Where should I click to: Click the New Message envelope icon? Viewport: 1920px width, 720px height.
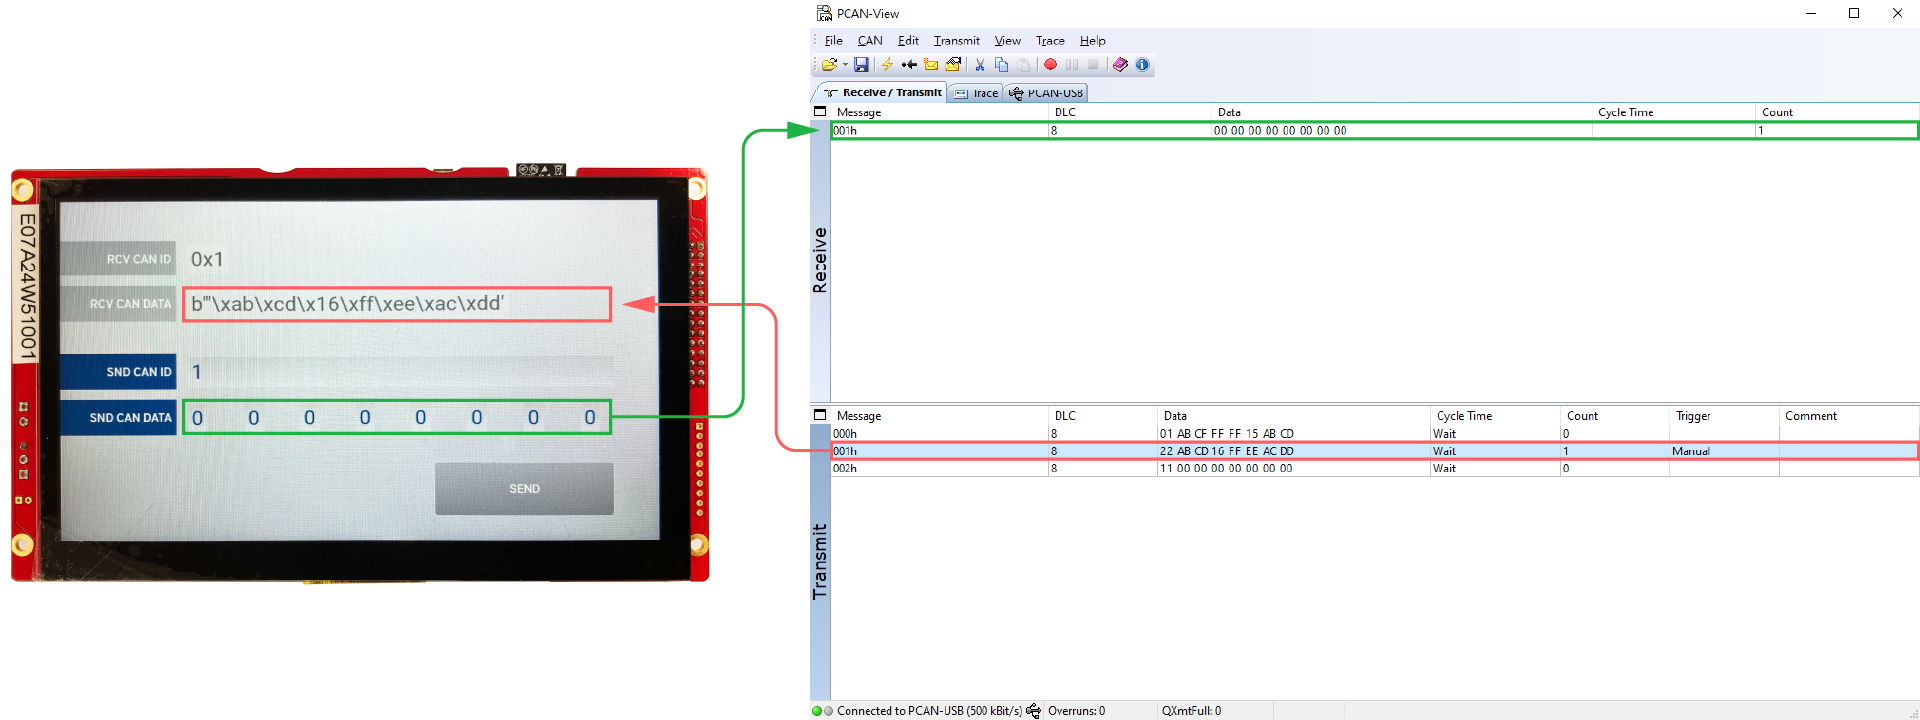coord(931,65)
